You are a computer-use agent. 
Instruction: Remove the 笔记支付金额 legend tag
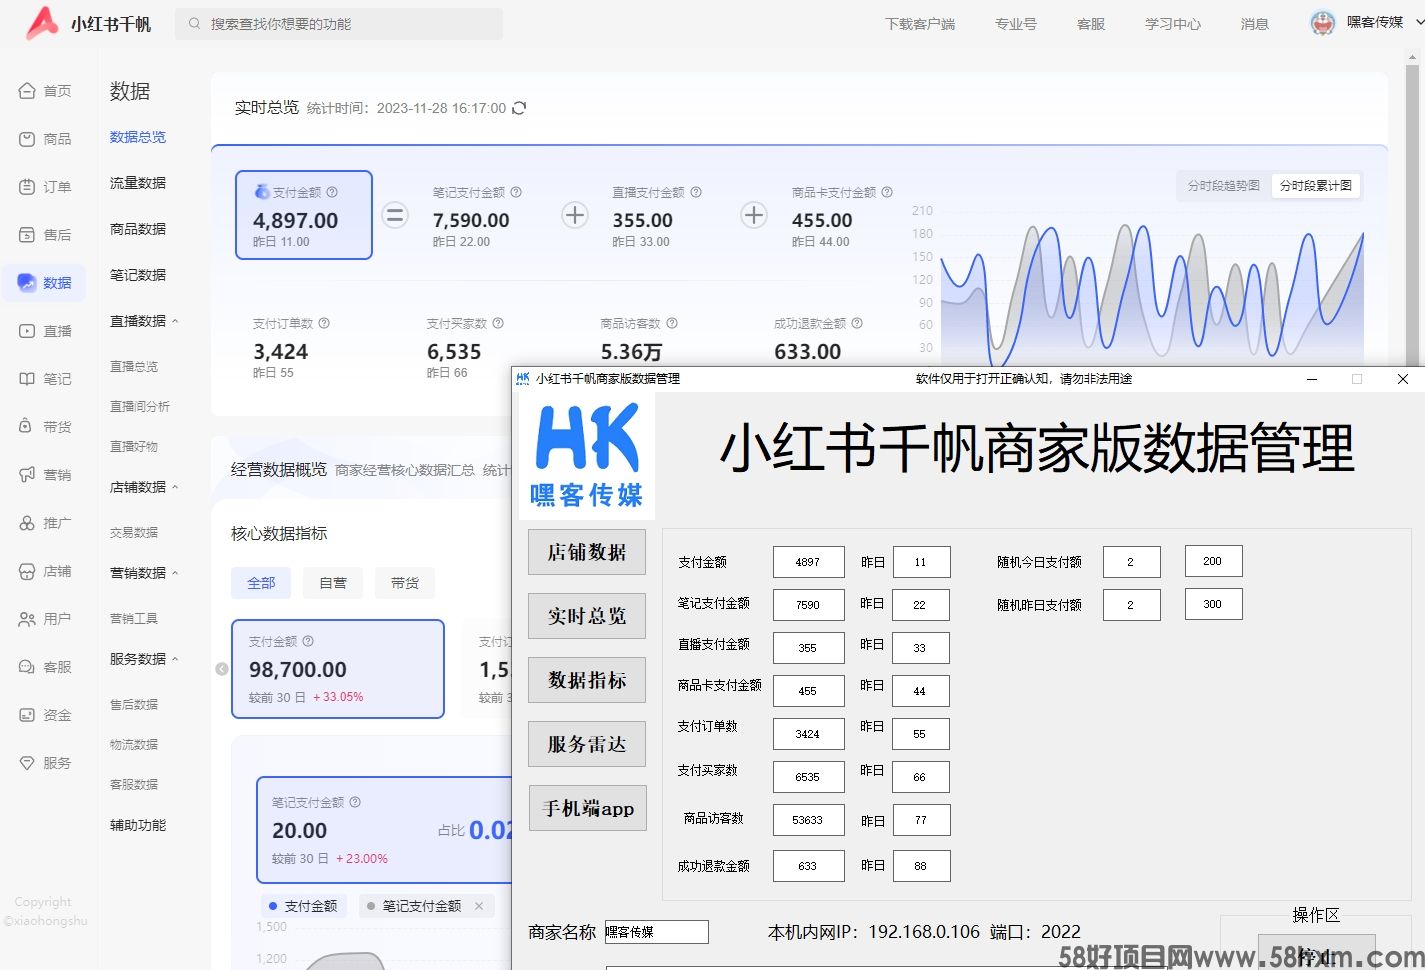tap(479, 906)
